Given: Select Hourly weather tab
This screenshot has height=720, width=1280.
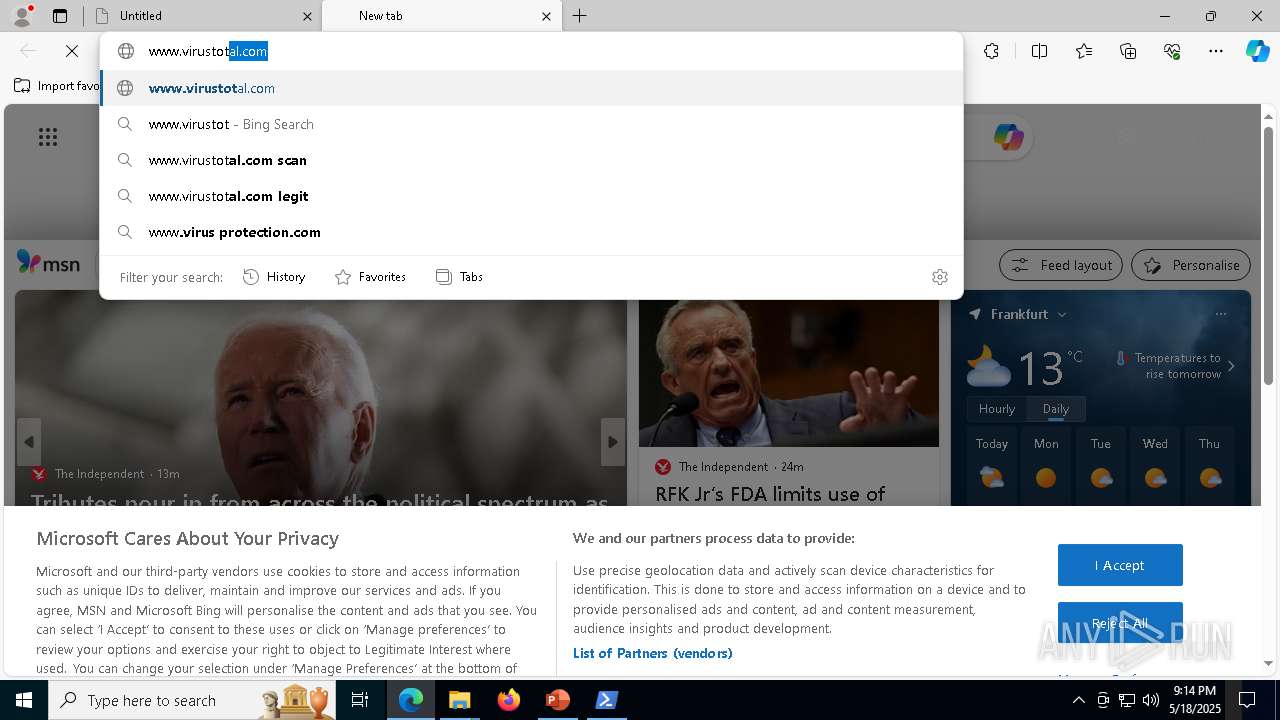Looking at the screenshot, I should [x=997, y=409].
